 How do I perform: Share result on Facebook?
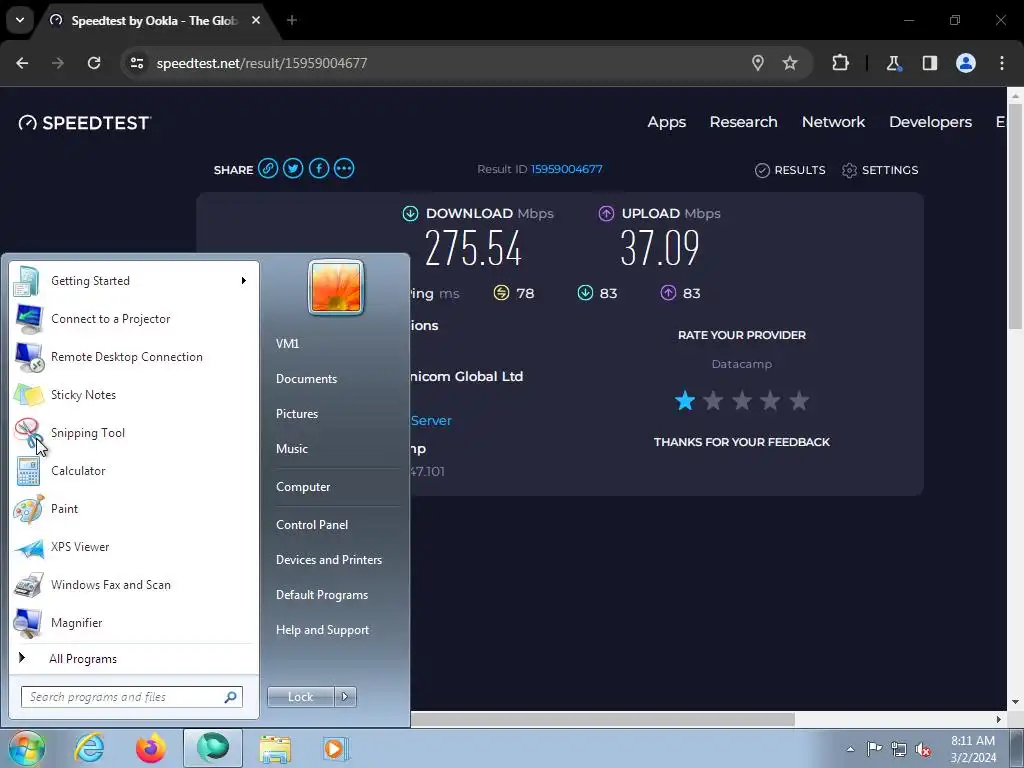pos(319,168)
